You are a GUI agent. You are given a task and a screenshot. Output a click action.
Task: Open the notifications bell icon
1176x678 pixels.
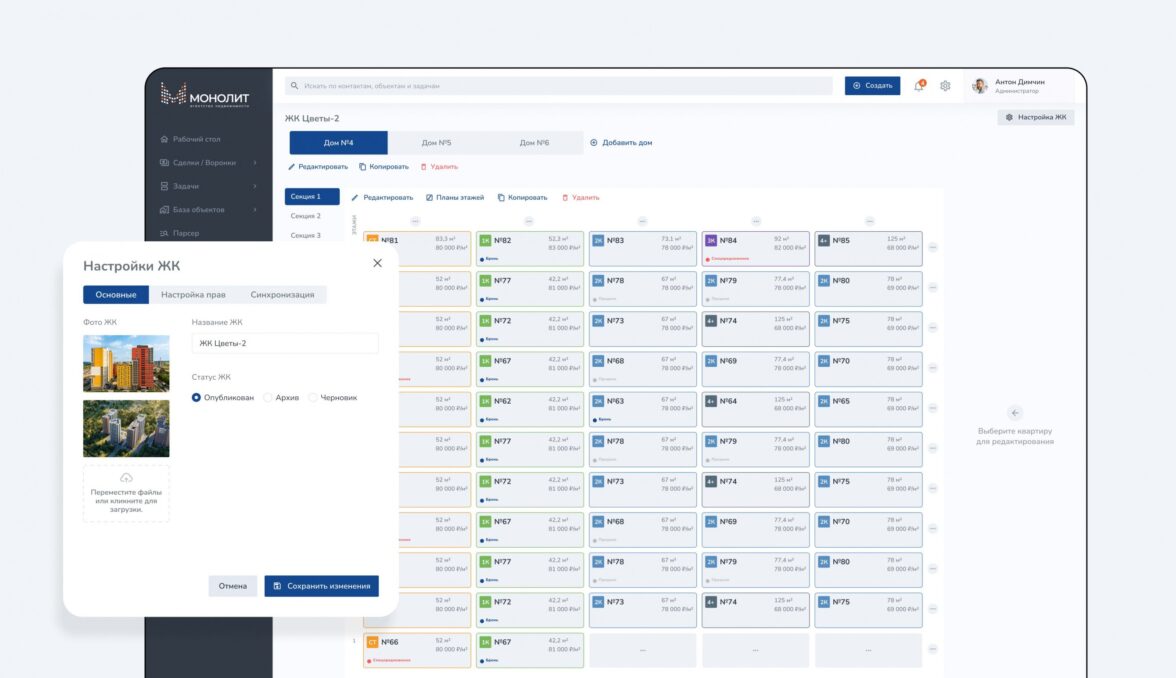[x=919, y=86]
